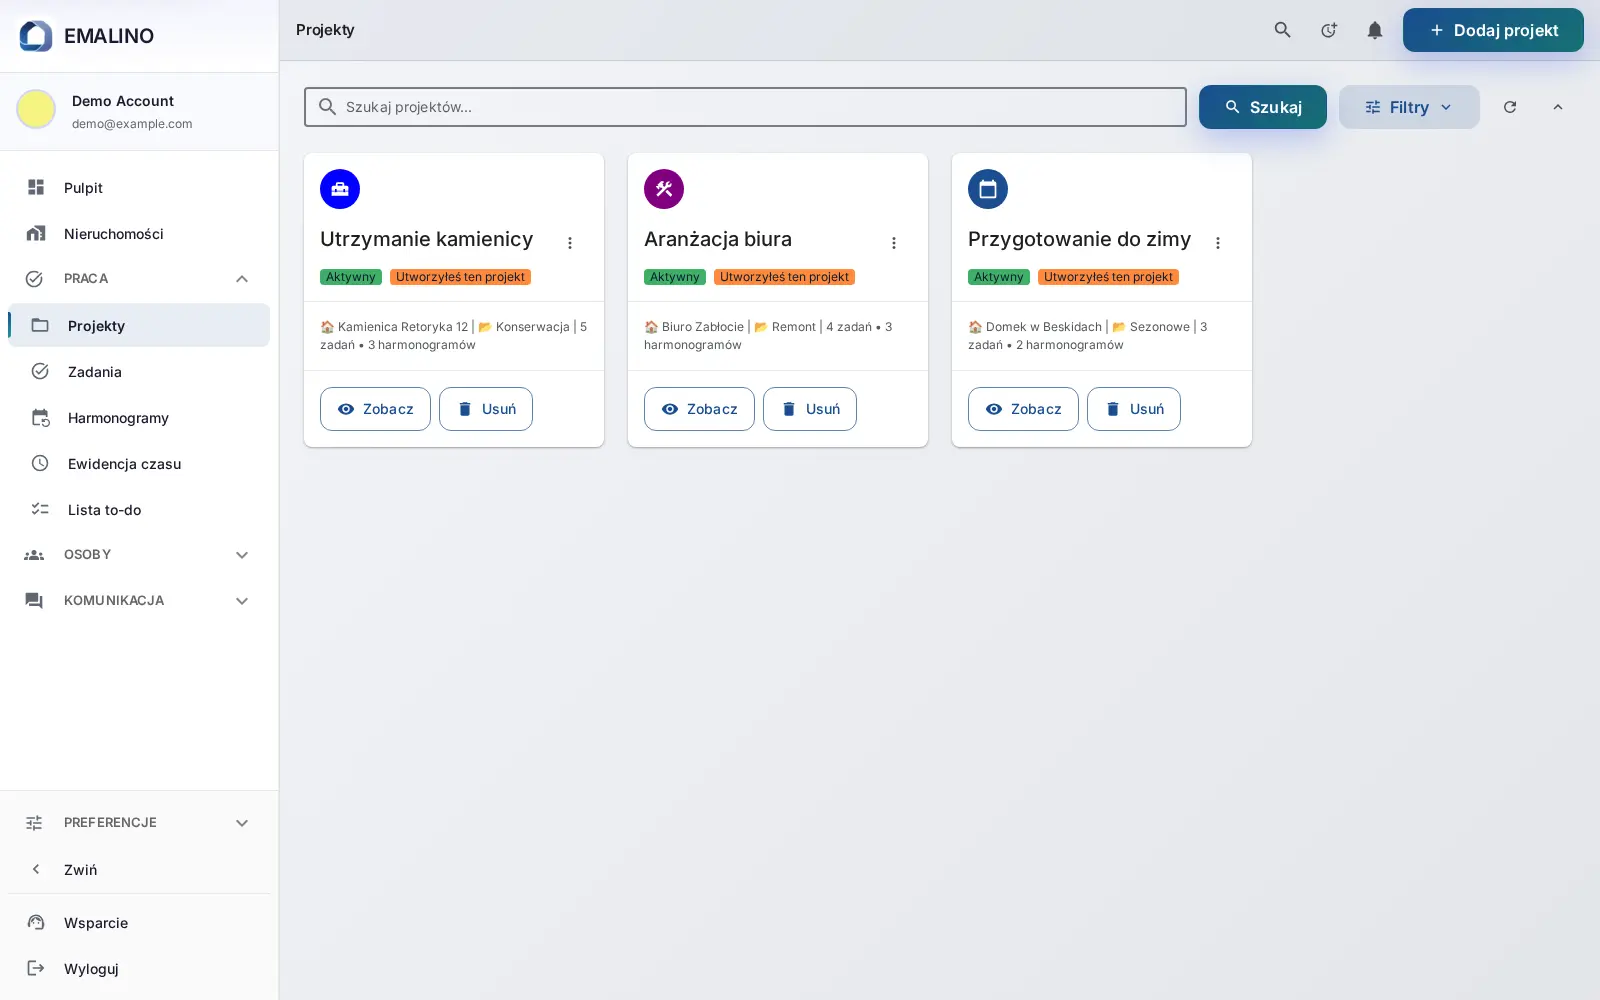The width and height of the screenshot is (1600, 1000).
Task: Click the calendar icon on Przygotowanie do zimy
Action: pyautogui.click(x=988, y=189)
